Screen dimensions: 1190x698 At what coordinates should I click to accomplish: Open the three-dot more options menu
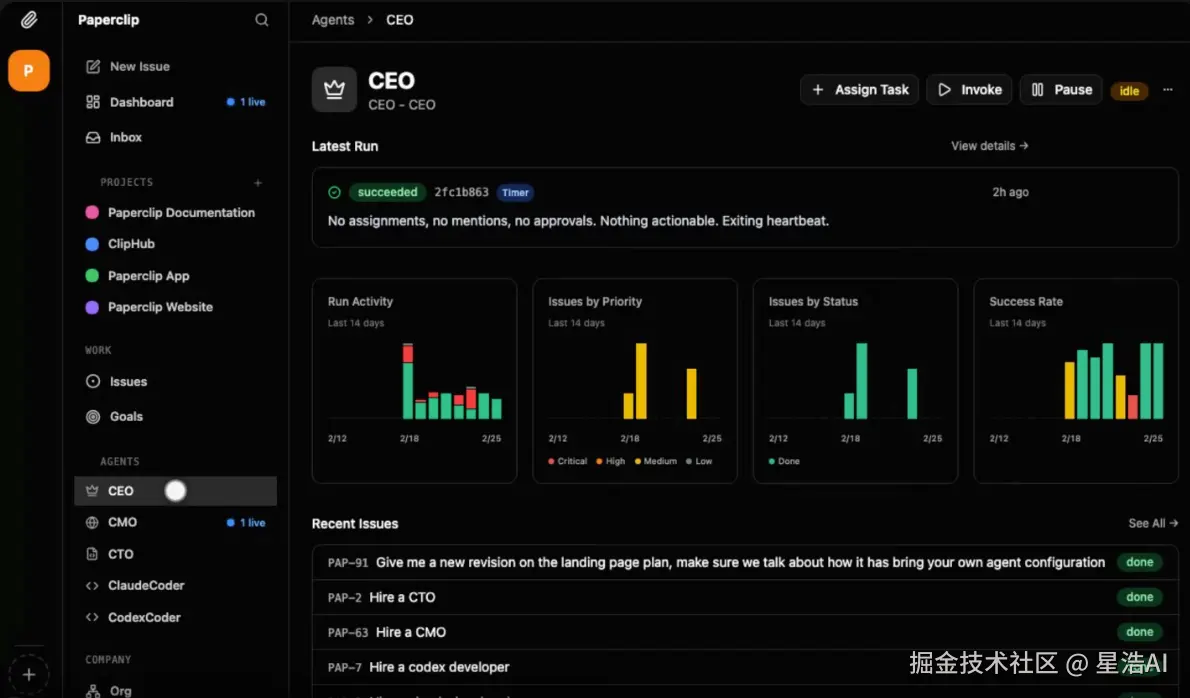pyautogui.click(x=1168, y=90)
